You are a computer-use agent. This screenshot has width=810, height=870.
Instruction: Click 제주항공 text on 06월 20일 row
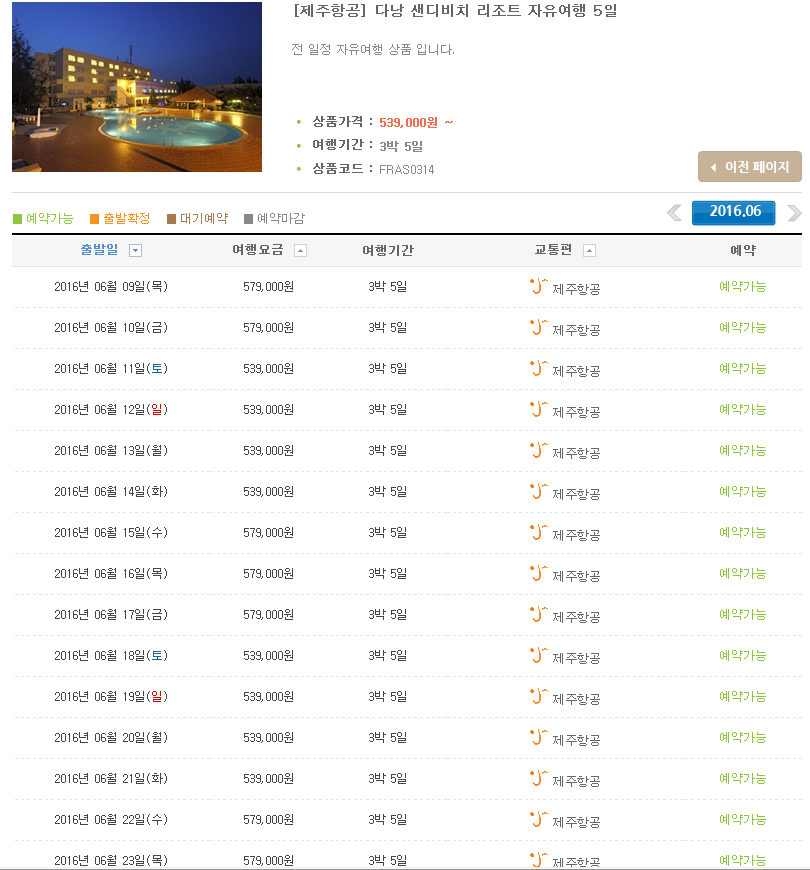click(576, 740)
